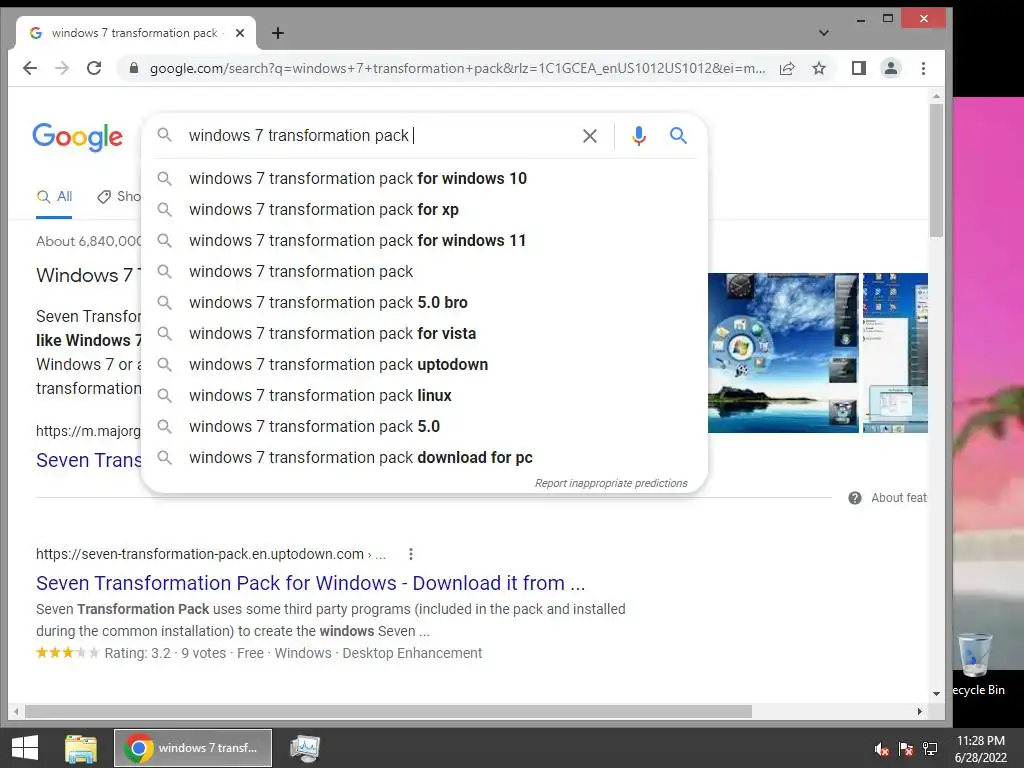1024x768 pixels.
Task: Click the horizontal scrollbar thumb
Action: (x=389, y=711)
